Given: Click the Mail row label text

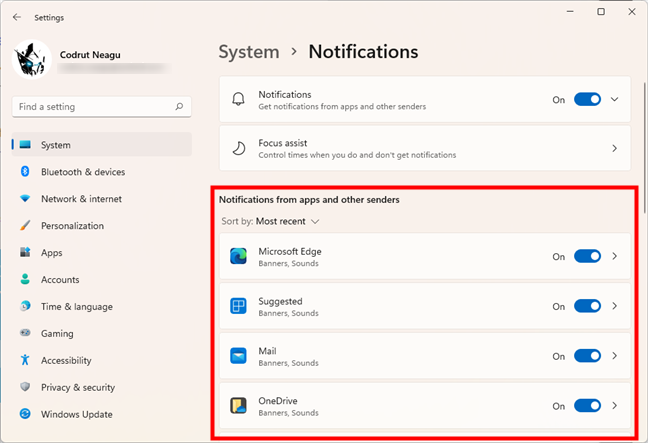Looking at the screenshot, I should pos(267,351).
